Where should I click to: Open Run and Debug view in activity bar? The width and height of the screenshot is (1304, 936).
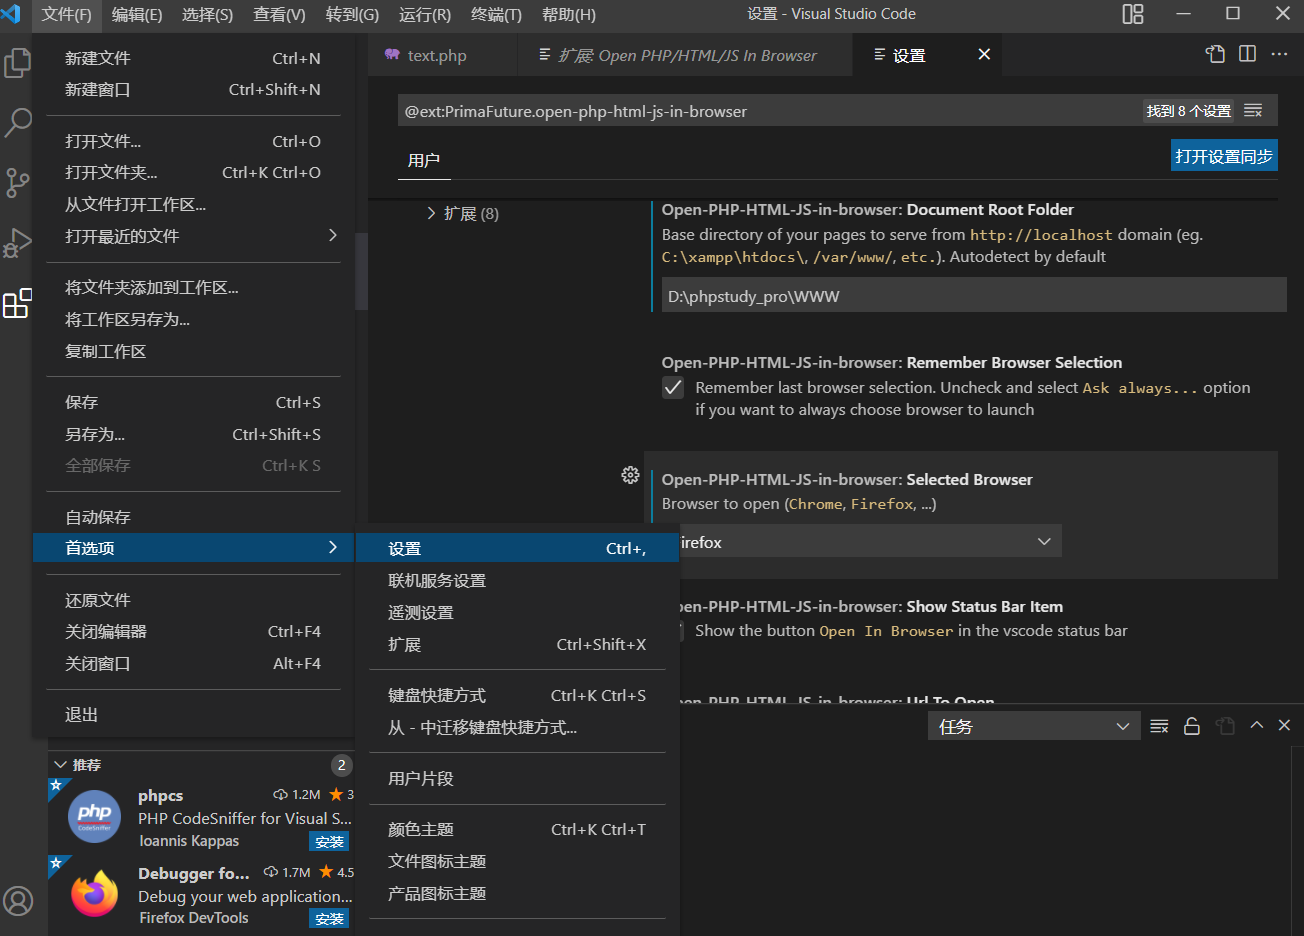pos(17,242)
